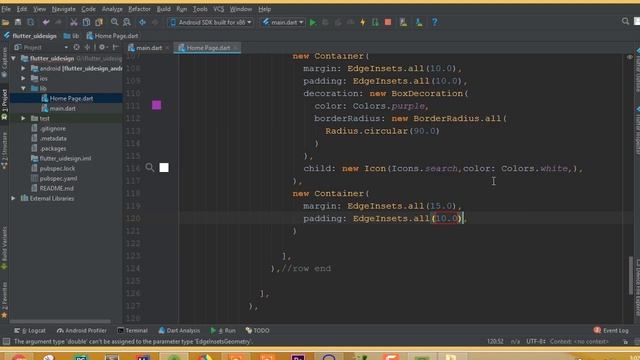The image size is (640, 360).
Task: Click lib breadcrumb in navigation bar
Action: [71, 36]
